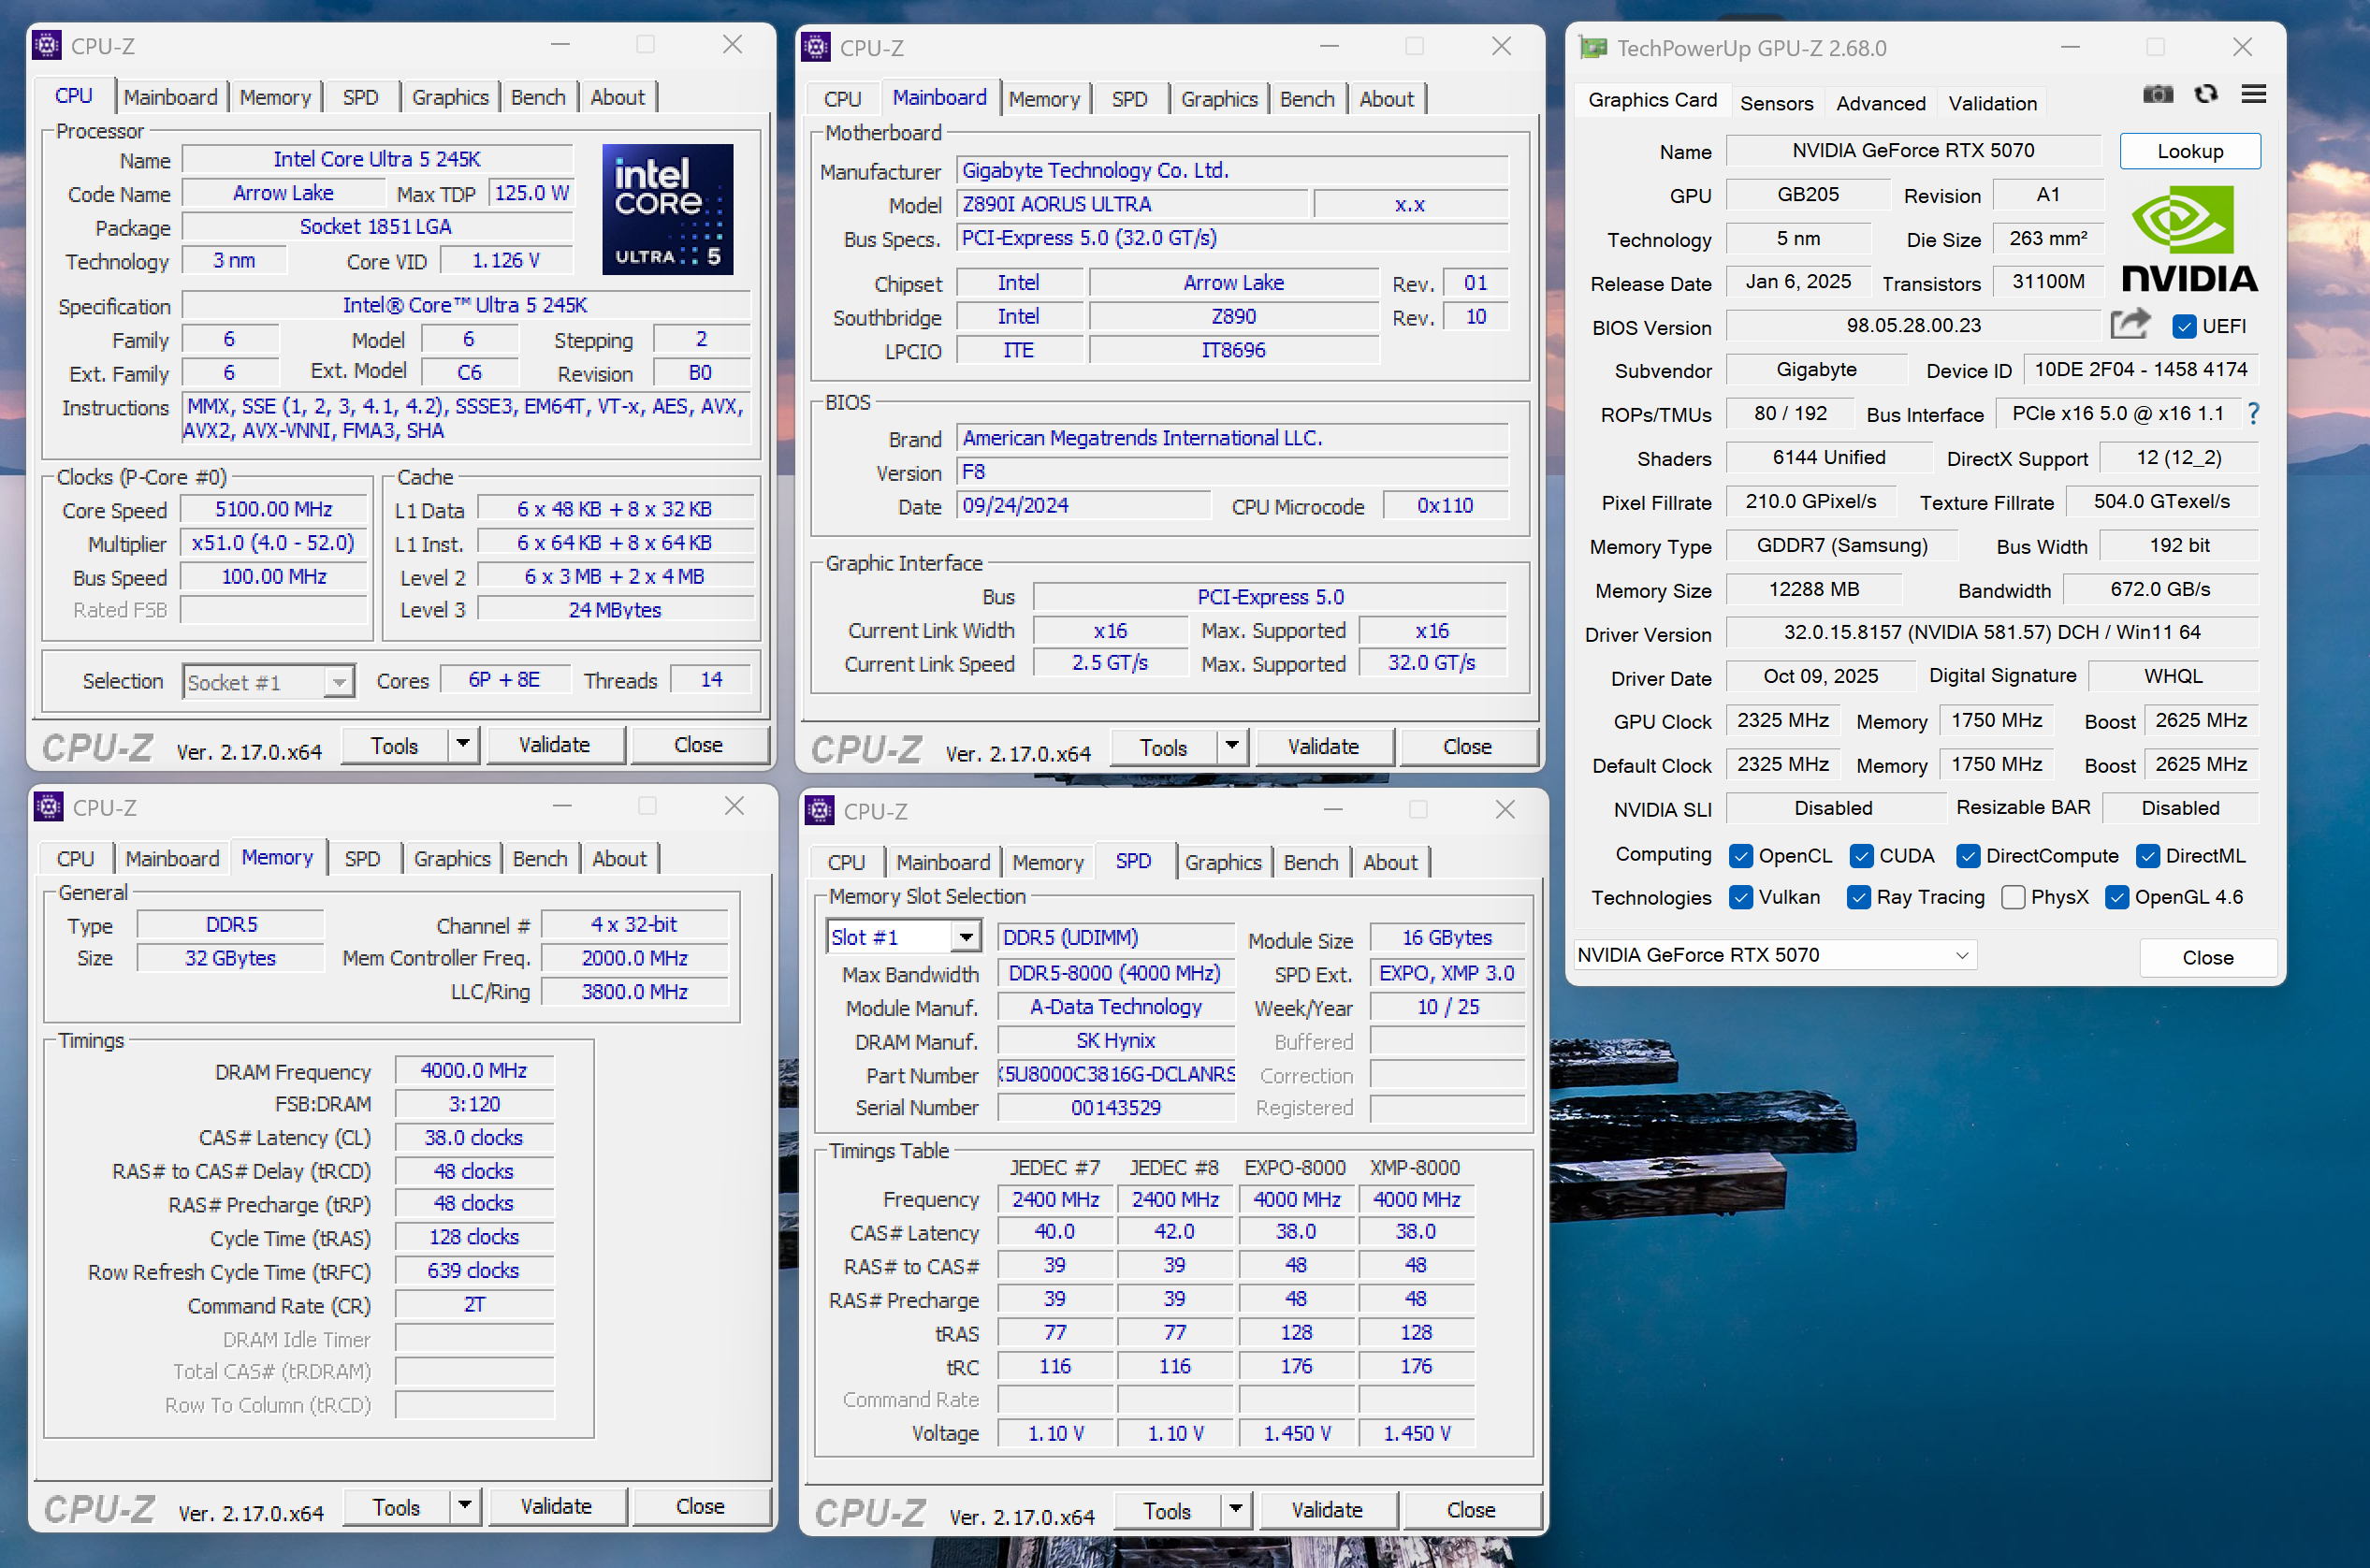Click Bus Interface question mark icon
Screen dimensions: 2370x1568
2253,413
